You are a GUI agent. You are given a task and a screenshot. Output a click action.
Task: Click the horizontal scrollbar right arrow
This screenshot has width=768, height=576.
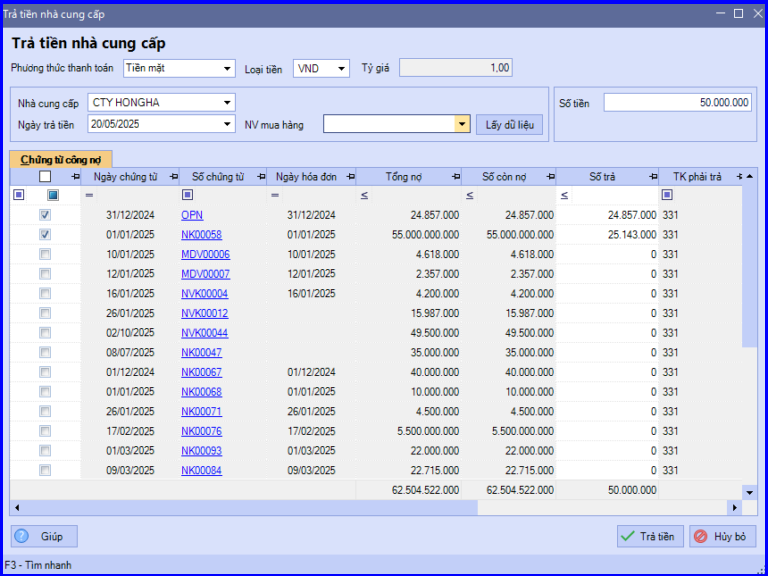(735, 507)
